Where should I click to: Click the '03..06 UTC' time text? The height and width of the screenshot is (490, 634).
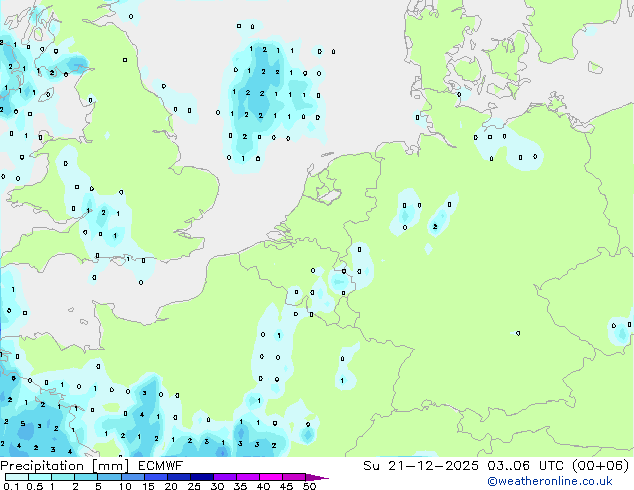pyautogui.click(x=524, y=466)
